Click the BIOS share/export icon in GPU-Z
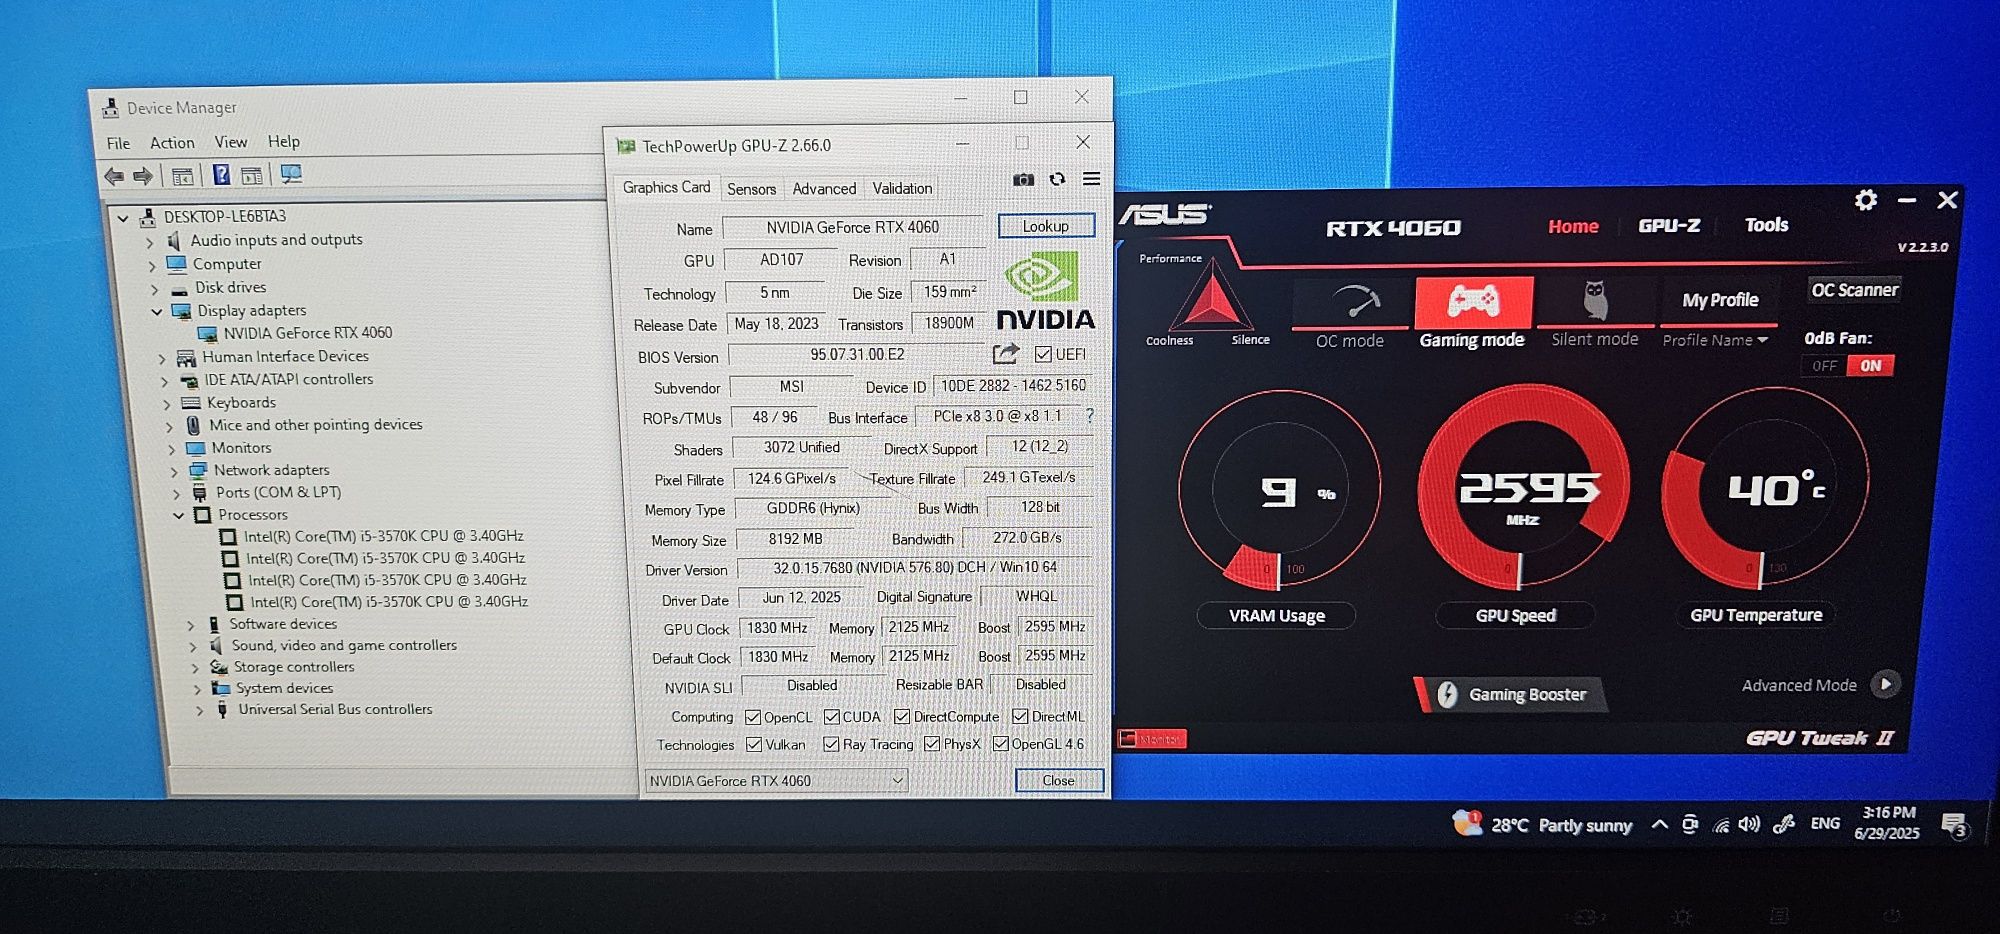The image size is (2000, 934). pos(1006,353)
